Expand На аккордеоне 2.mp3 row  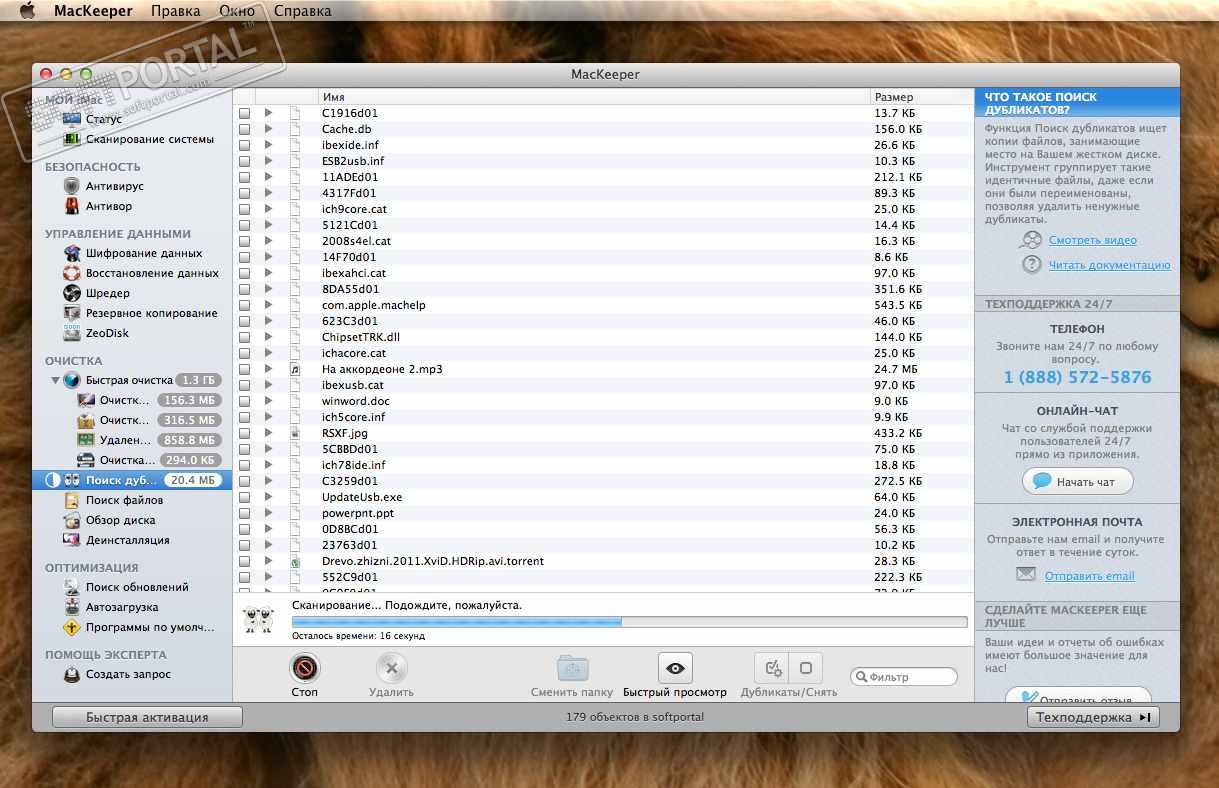click(268, 369)
